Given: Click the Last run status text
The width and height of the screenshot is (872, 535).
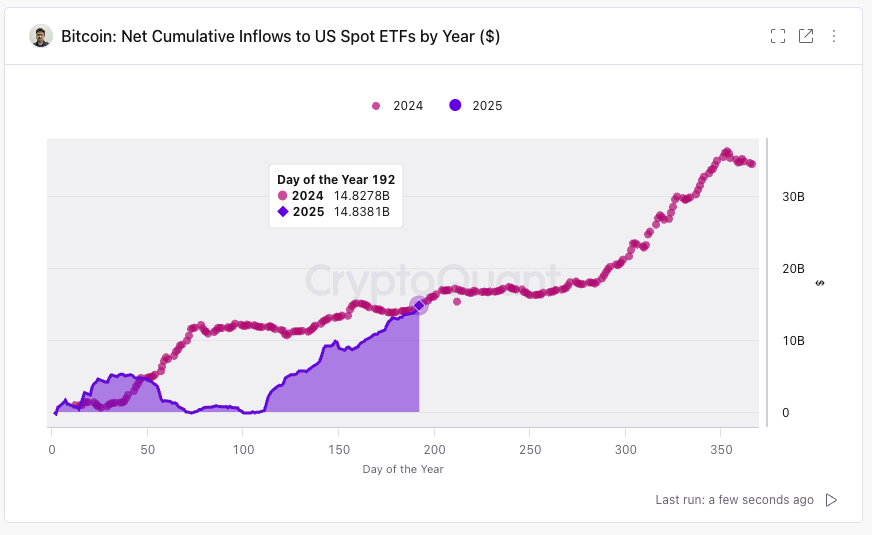Looking at the screenshot, I should click(x=734, y=500).
